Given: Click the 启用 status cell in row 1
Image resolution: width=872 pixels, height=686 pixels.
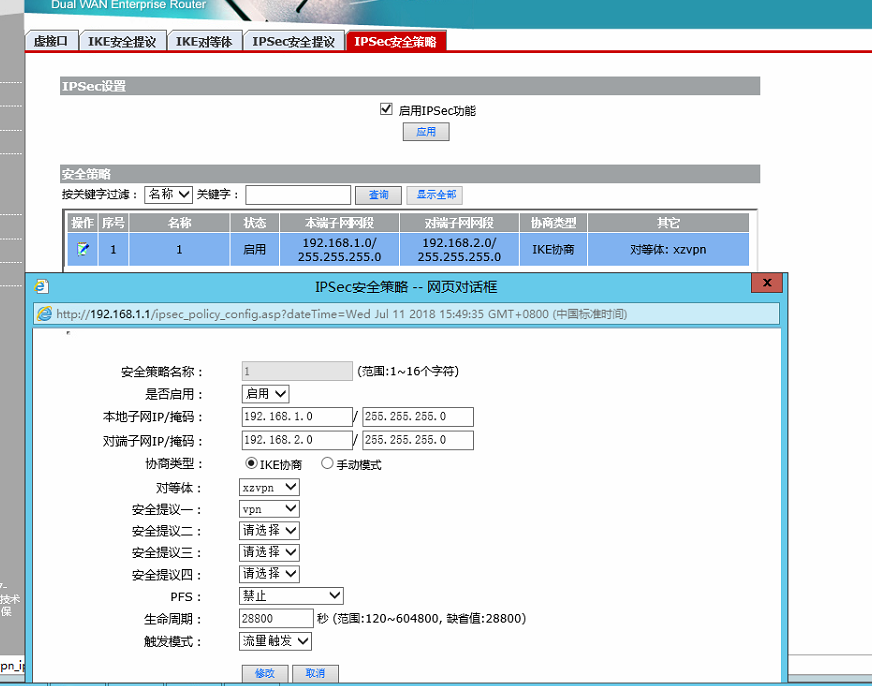Looking at the screenshot, I should click(x=255, y=250).
